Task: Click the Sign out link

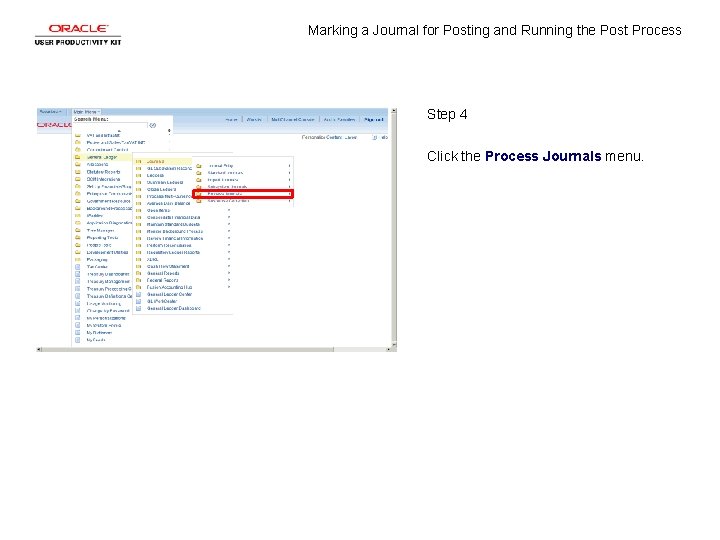Action: 373,120
